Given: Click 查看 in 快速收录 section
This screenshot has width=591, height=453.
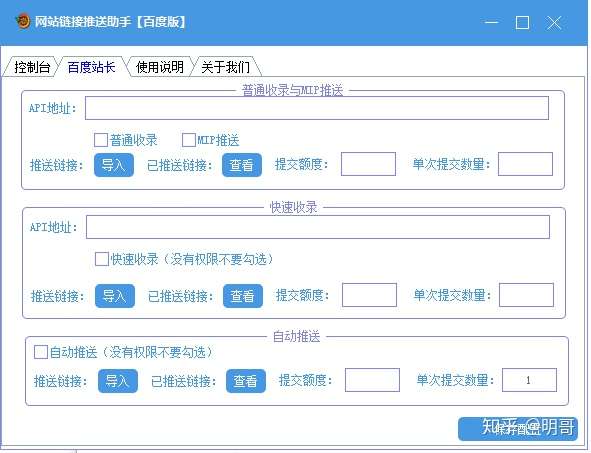Looking at the screenshot, I should click(x=243, y=296).
